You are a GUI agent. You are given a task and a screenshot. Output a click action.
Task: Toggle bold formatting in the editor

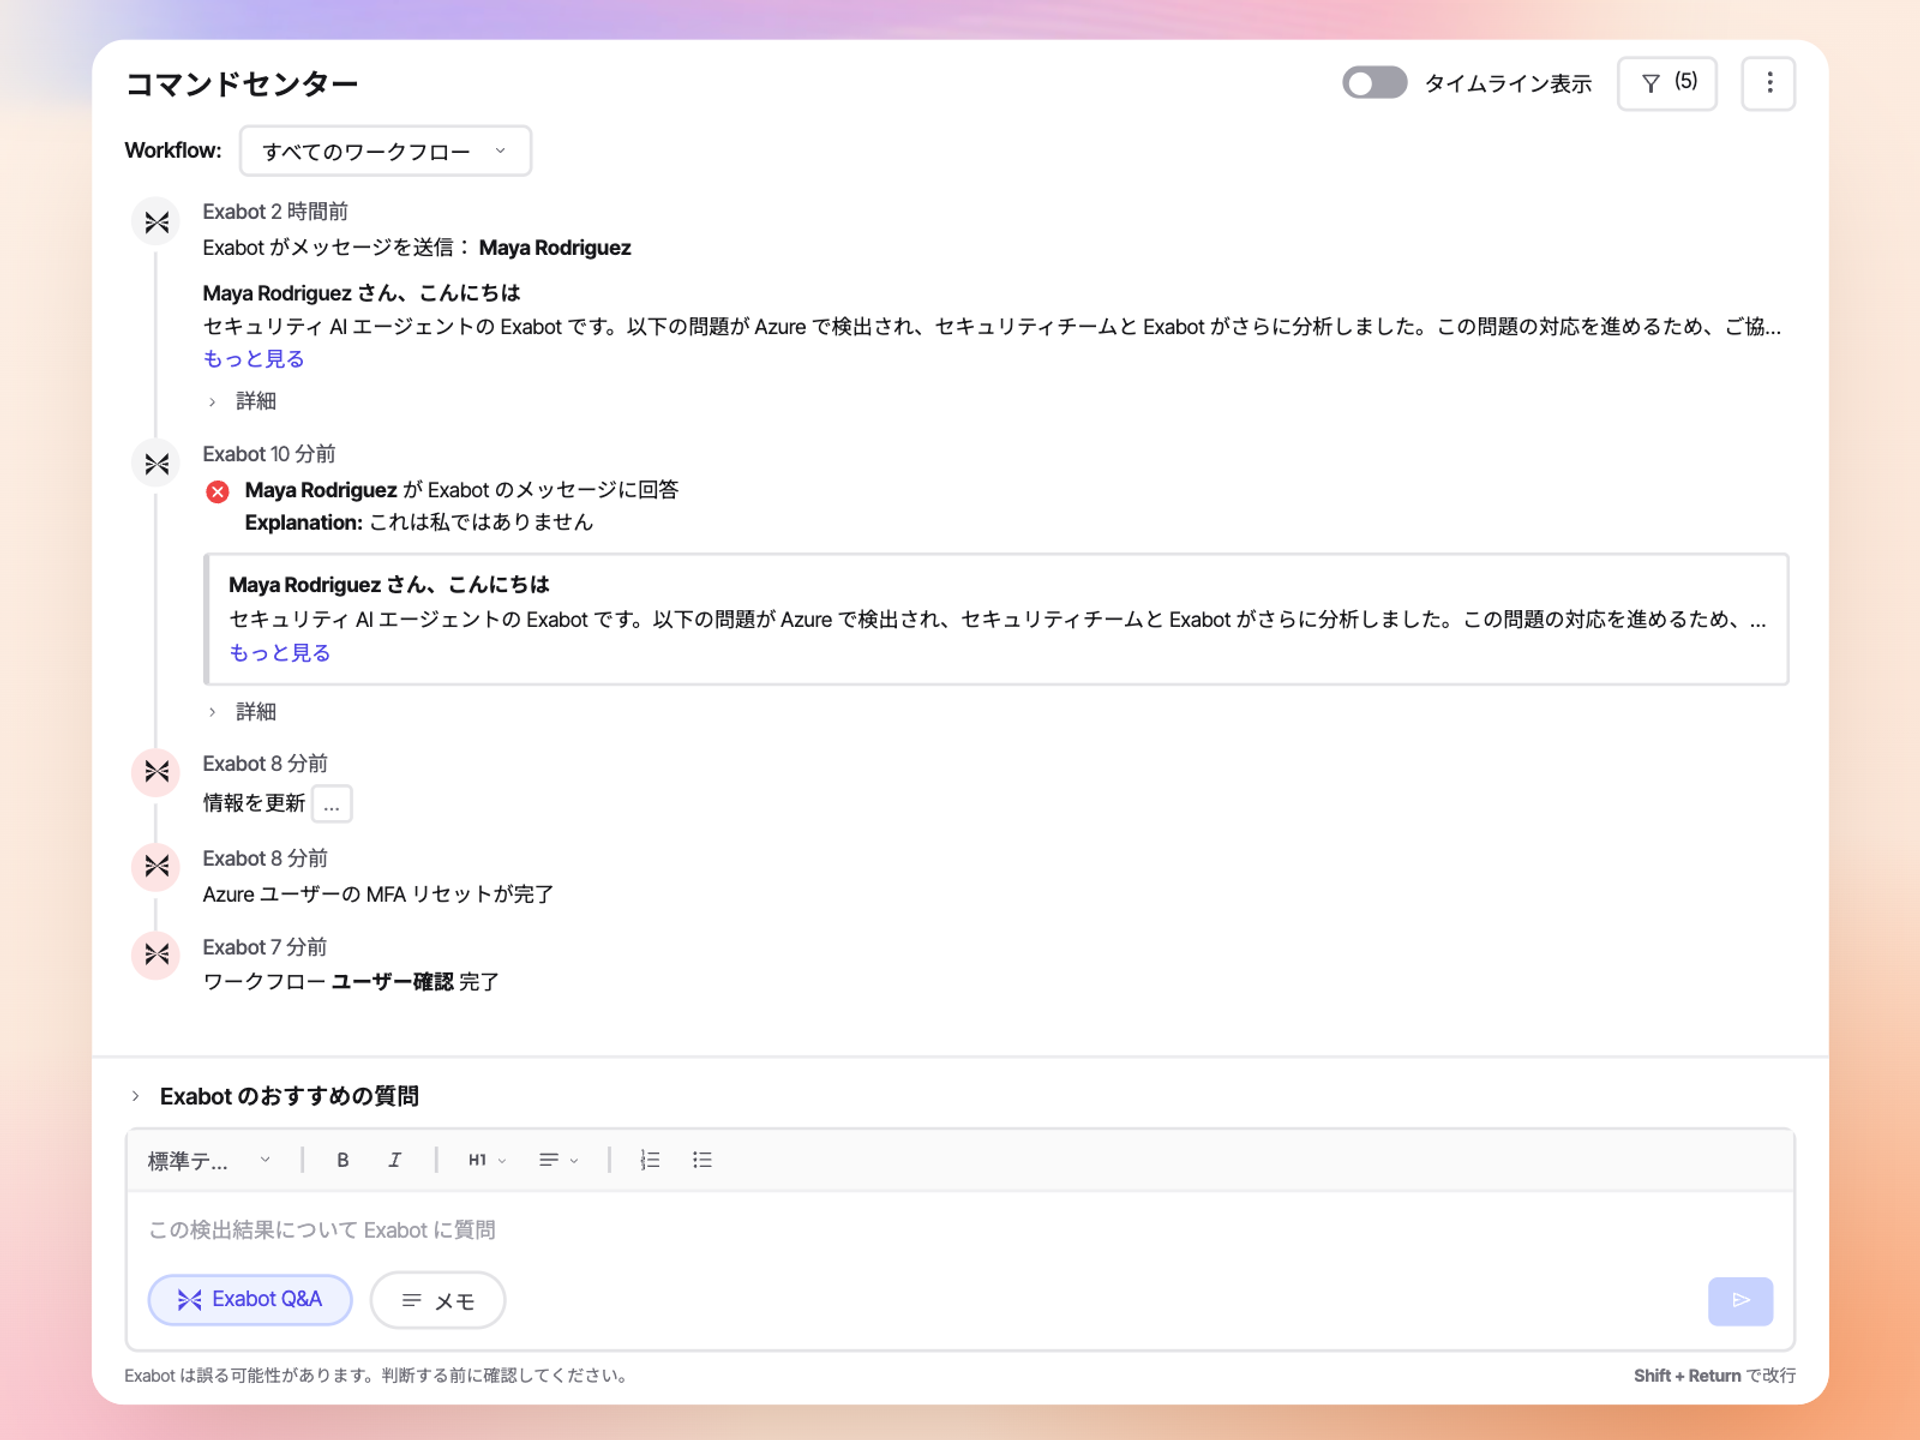343,1160
